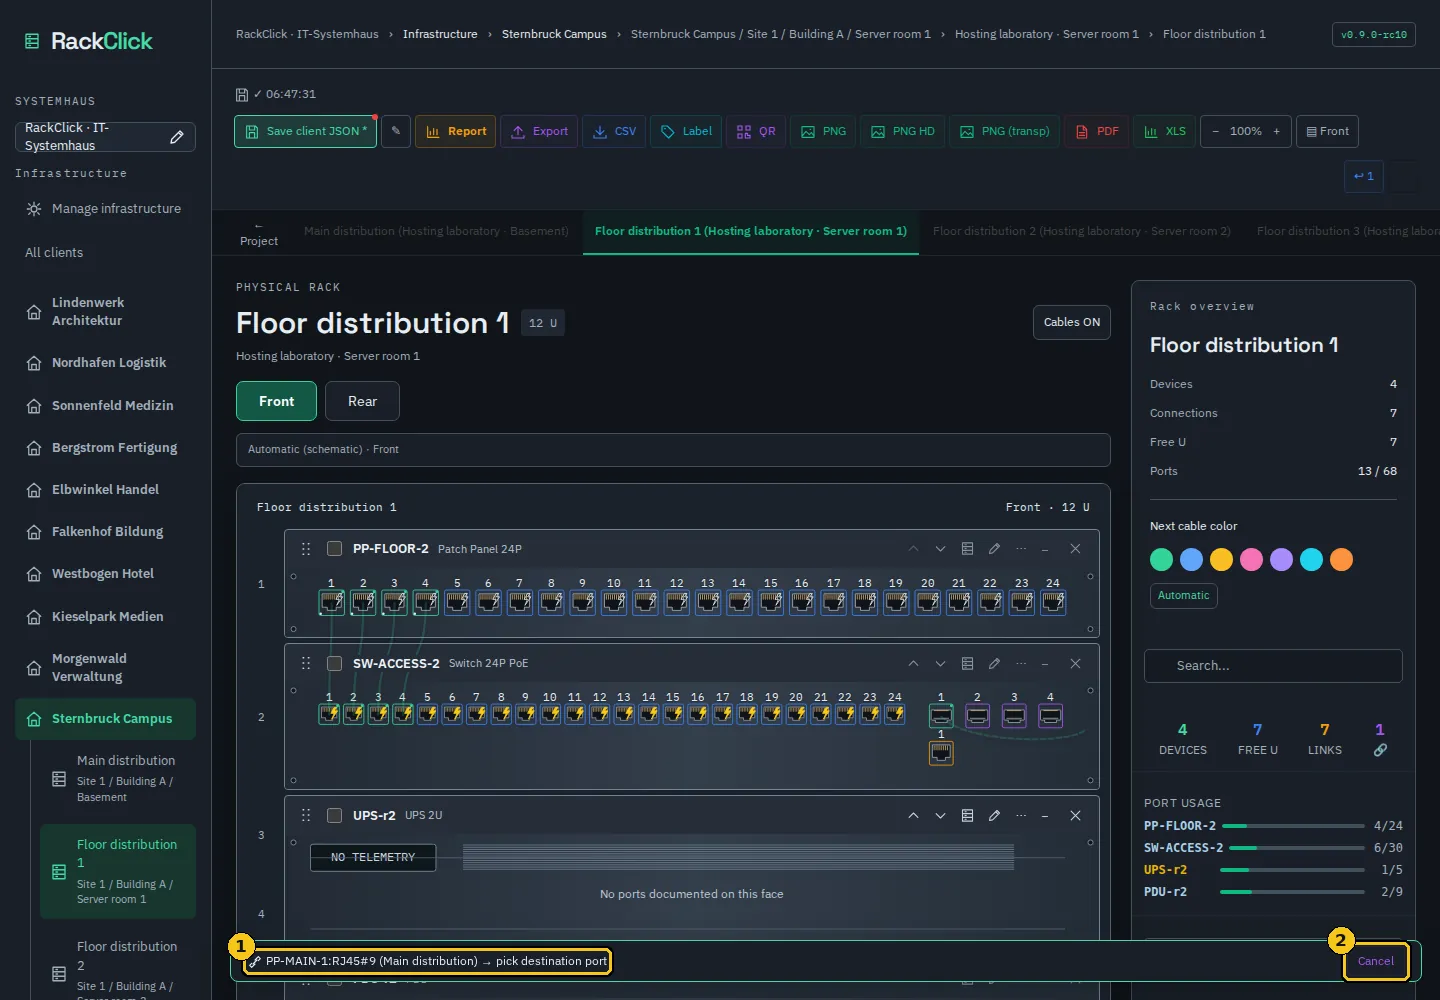
Task: Remove the UPS-r2 device with X icon
Action: click(1075, 815)
